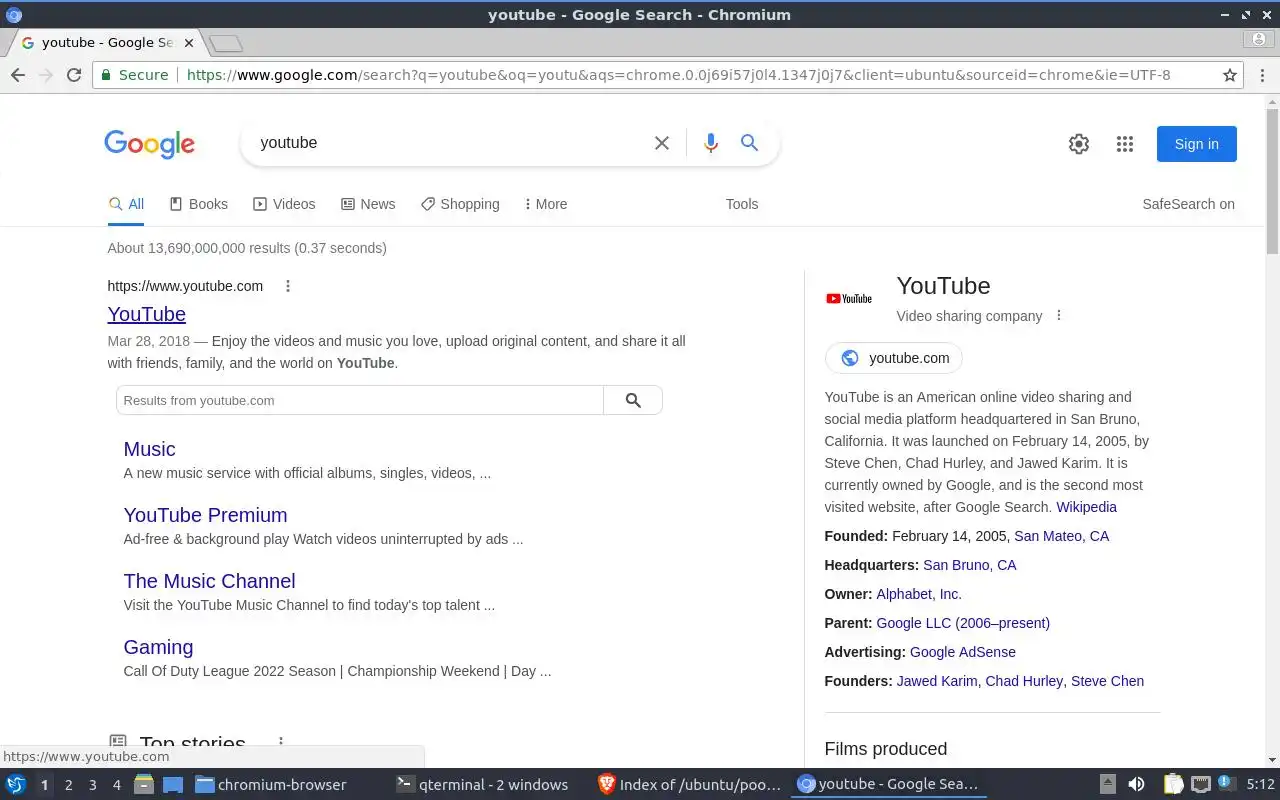Open the Steve Chen founder link
This screenshot has width=1280, height=800.
point(1107,681)
